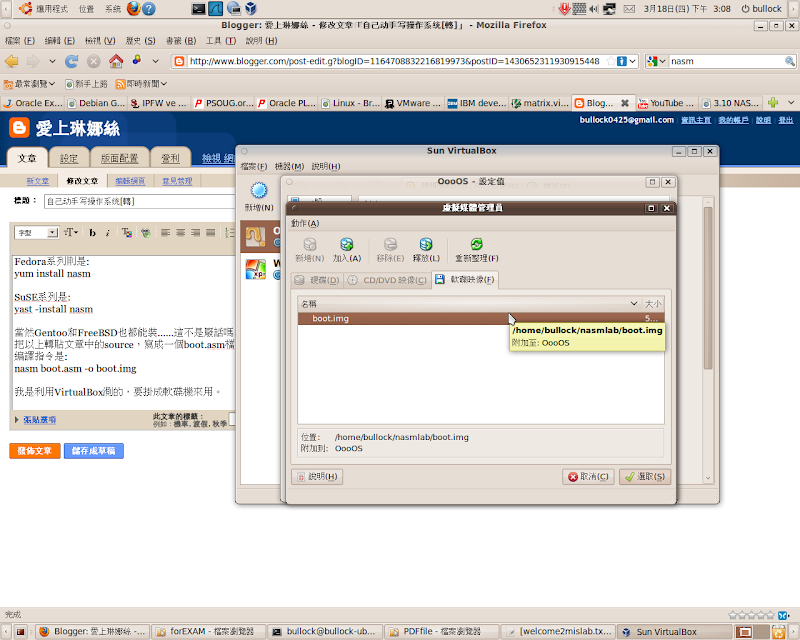Open Firefox 書籤(B) bookmarks menu
The image size is (800, 640).
coord(181,41)
